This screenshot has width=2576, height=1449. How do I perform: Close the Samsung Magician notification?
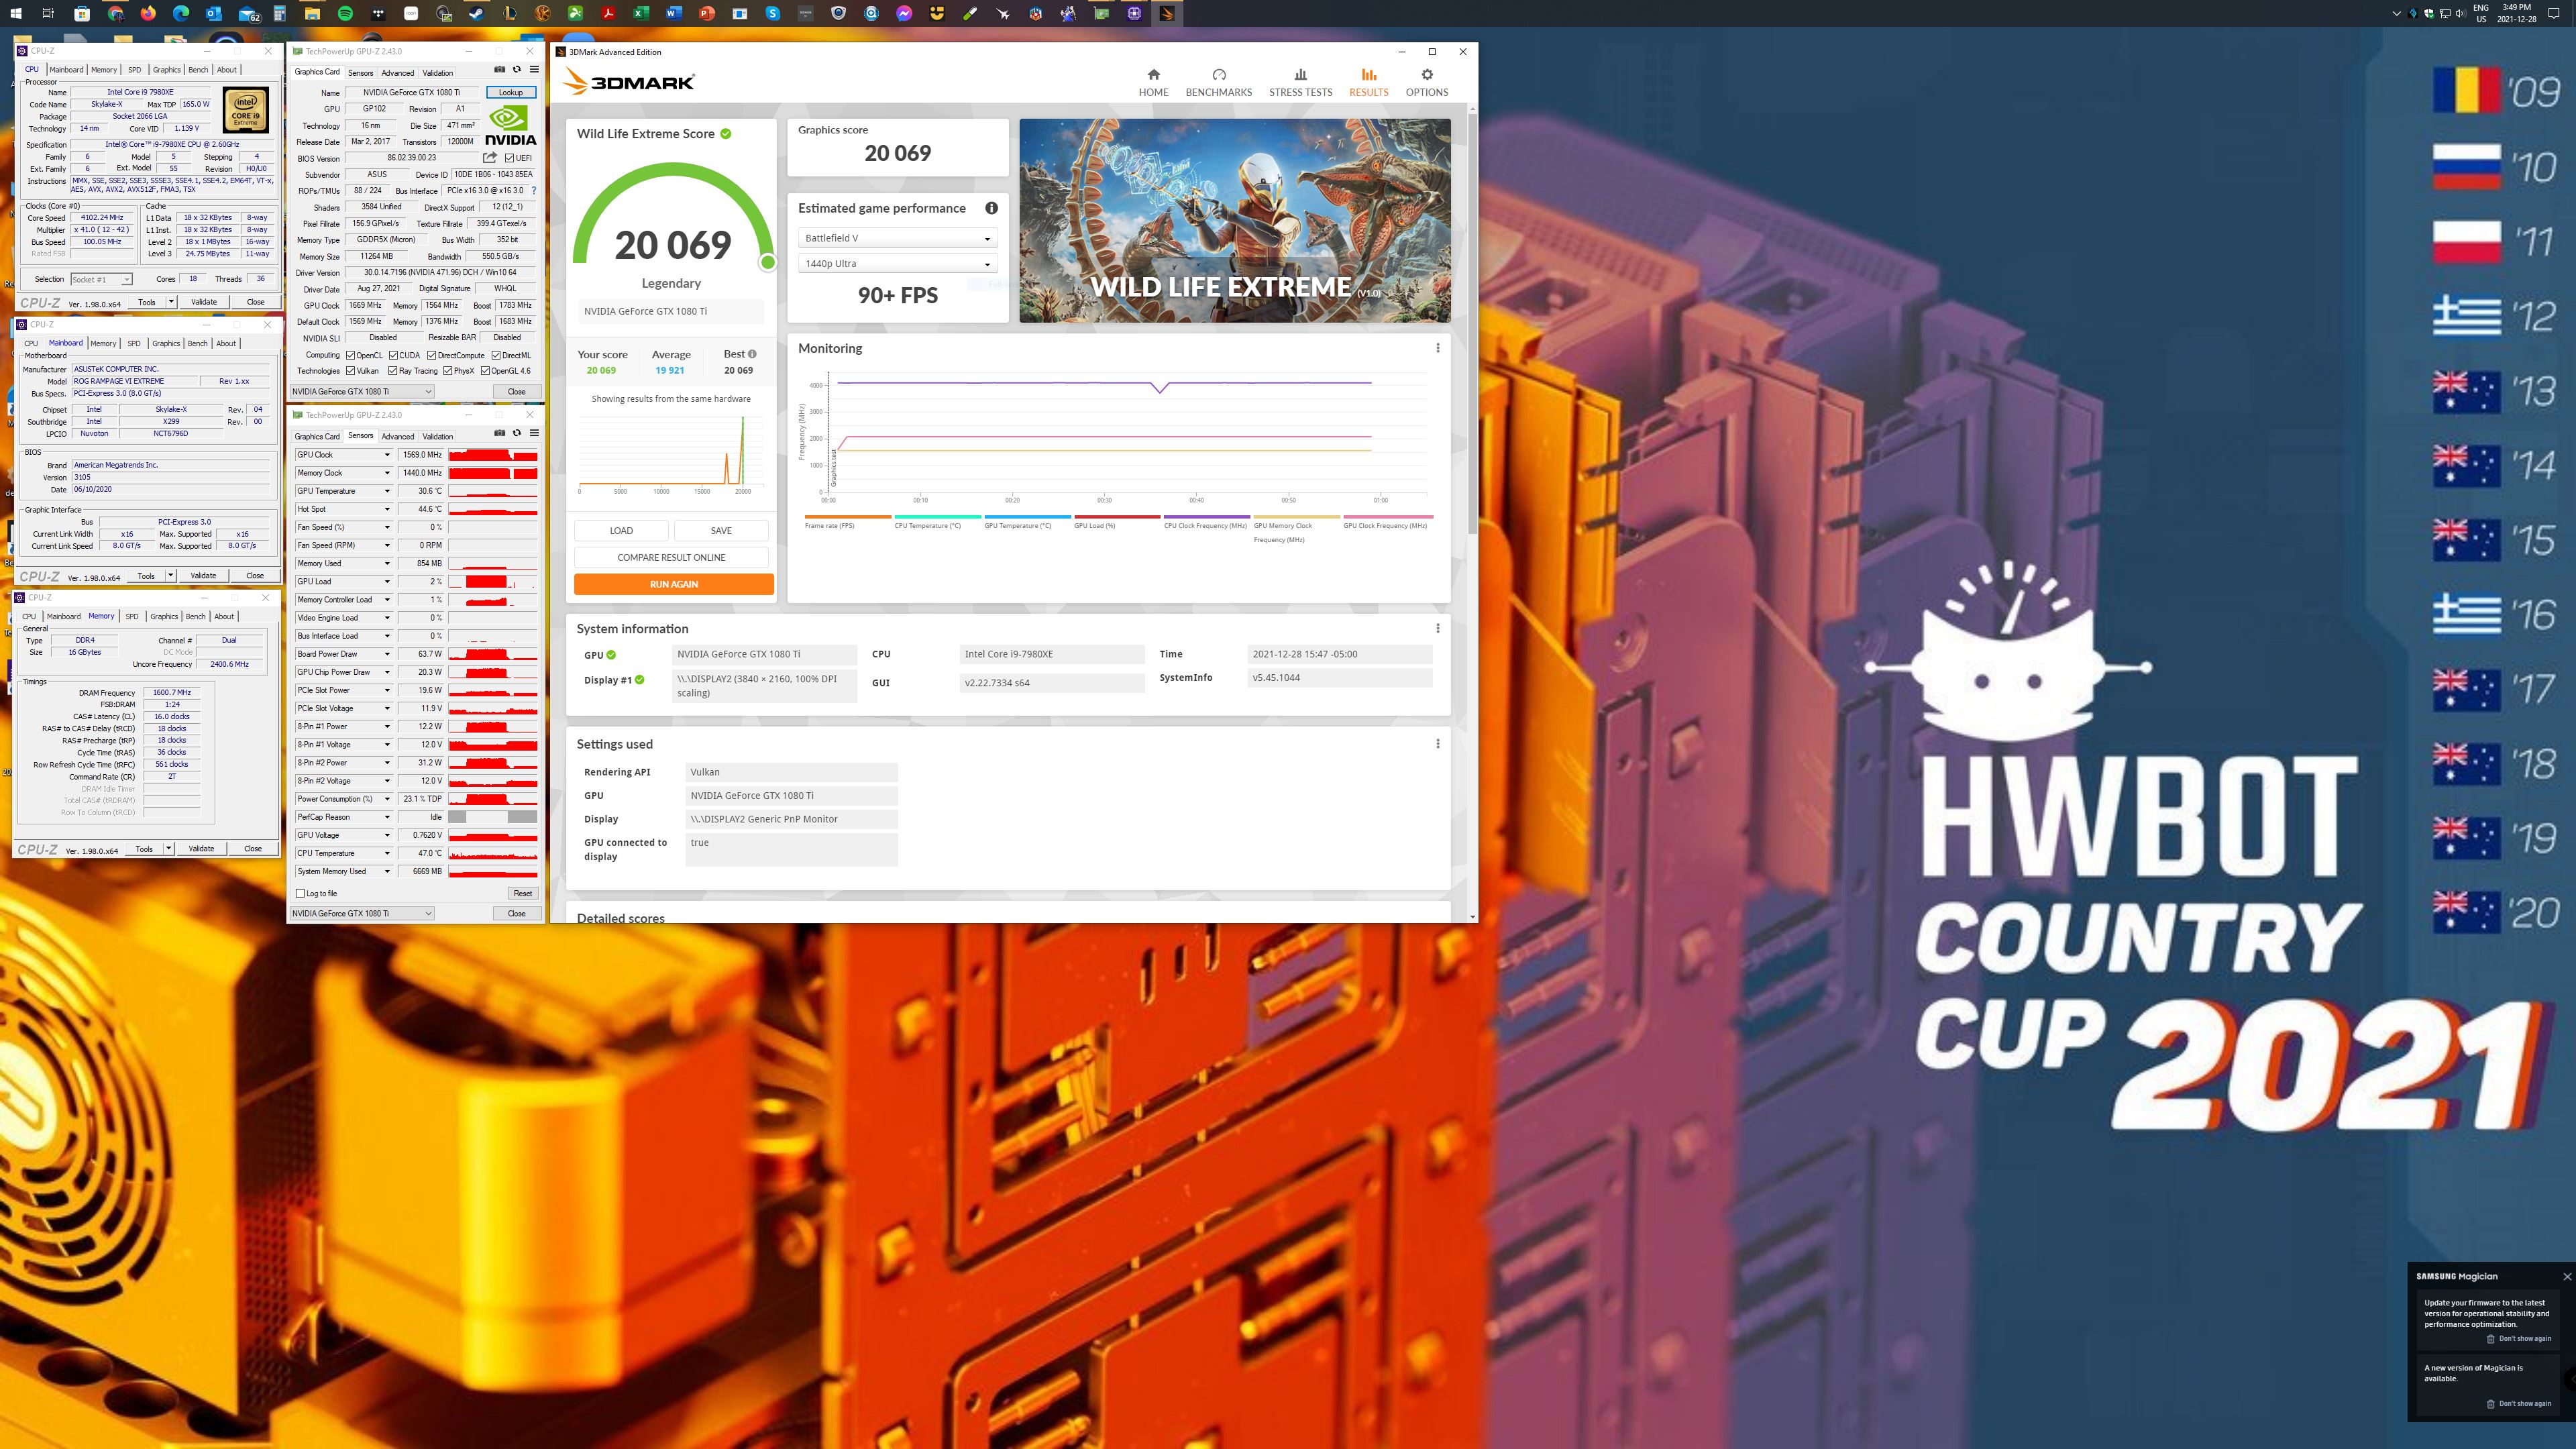(2566, 1276)
